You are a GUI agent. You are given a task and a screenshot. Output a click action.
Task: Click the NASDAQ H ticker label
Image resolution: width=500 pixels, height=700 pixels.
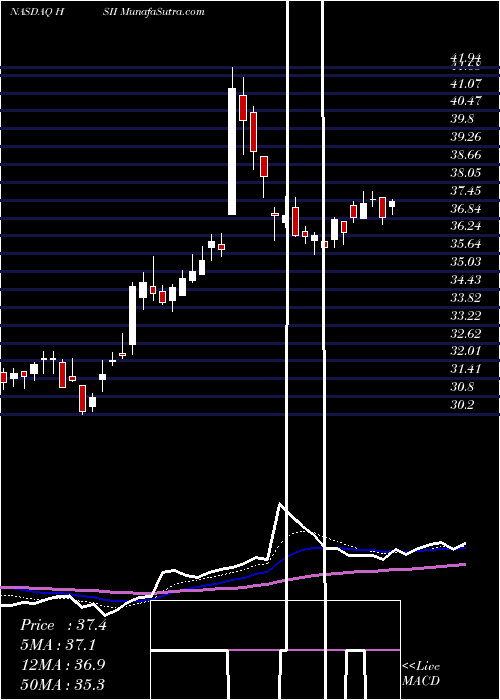(x=38, y=12)
